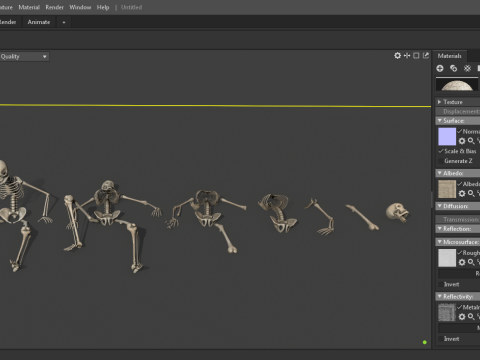
Task: Click the green status dot in viewport
Action: 425,342
